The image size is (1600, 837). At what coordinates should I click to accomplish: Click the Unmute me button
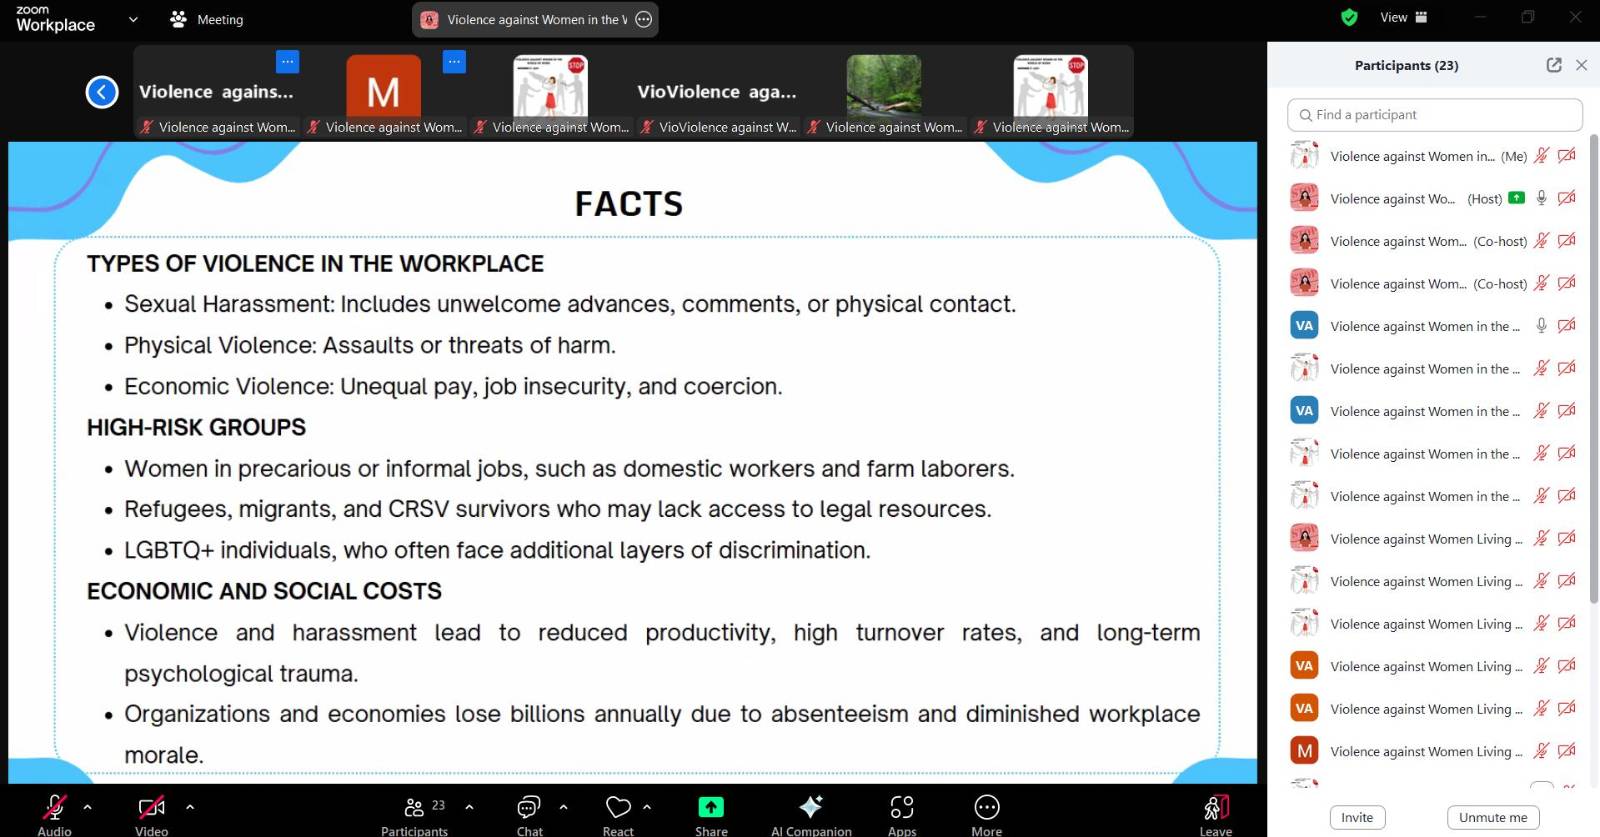(x=1492, y=817)
